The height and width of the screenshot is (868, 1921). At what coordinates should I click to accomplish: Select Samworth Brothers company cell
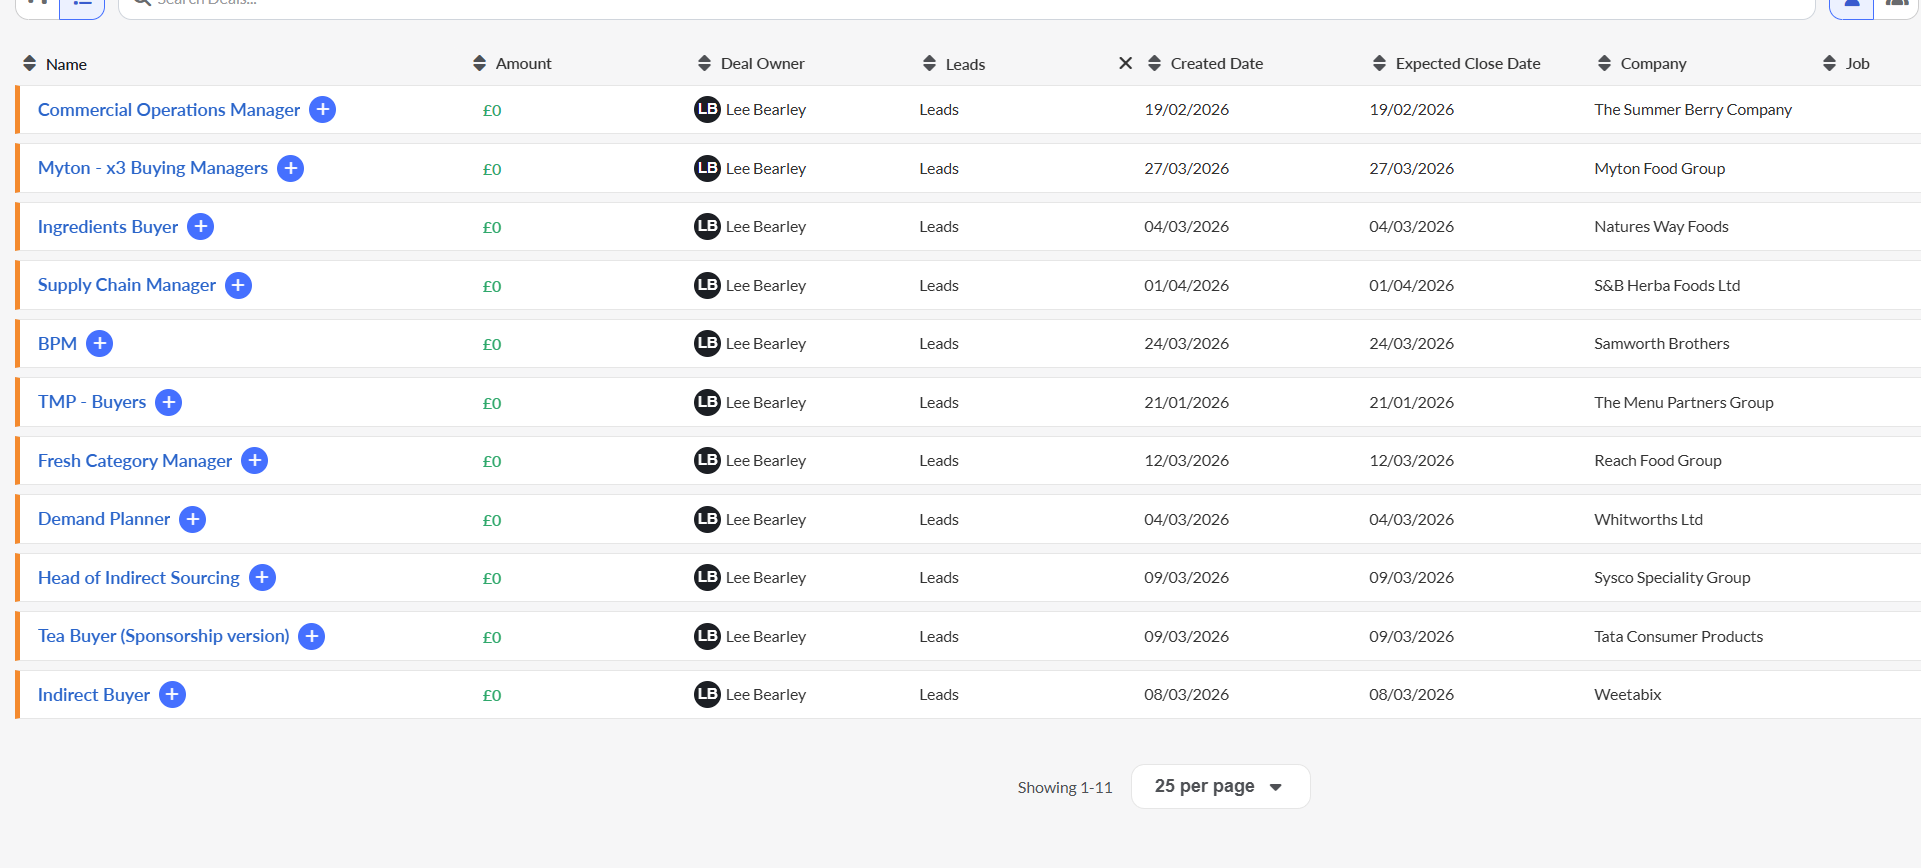click(1662, 344)
